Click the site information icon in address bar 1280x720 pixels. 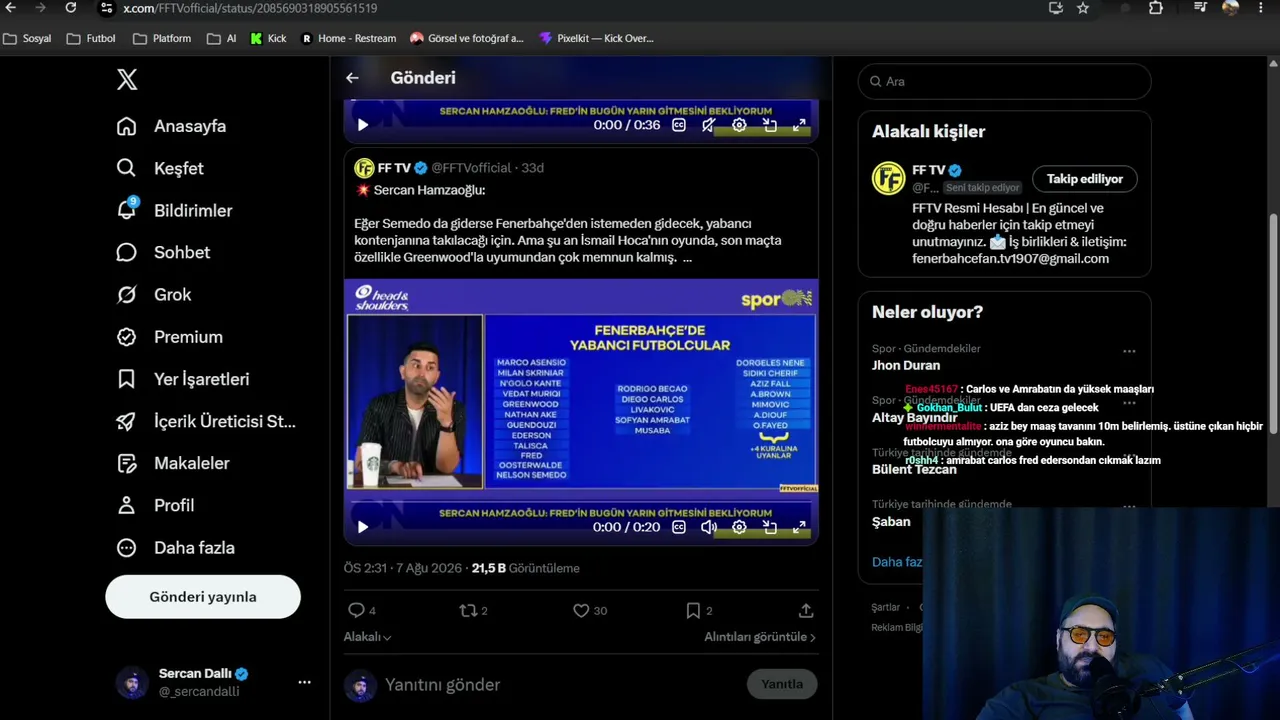pos(106,8)
